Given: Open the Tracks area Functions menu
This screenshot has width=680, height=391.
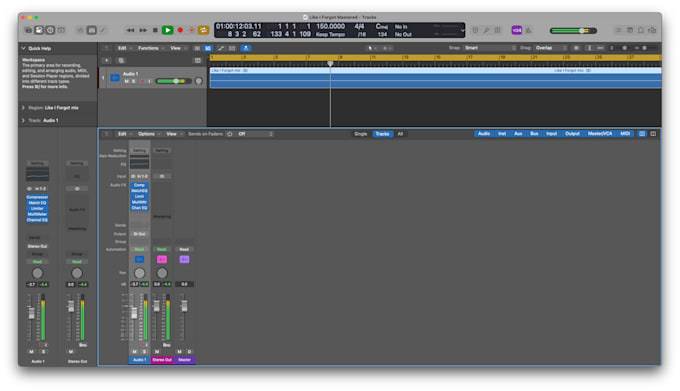Looking at the screenshot, I should [x=150, y=48].
